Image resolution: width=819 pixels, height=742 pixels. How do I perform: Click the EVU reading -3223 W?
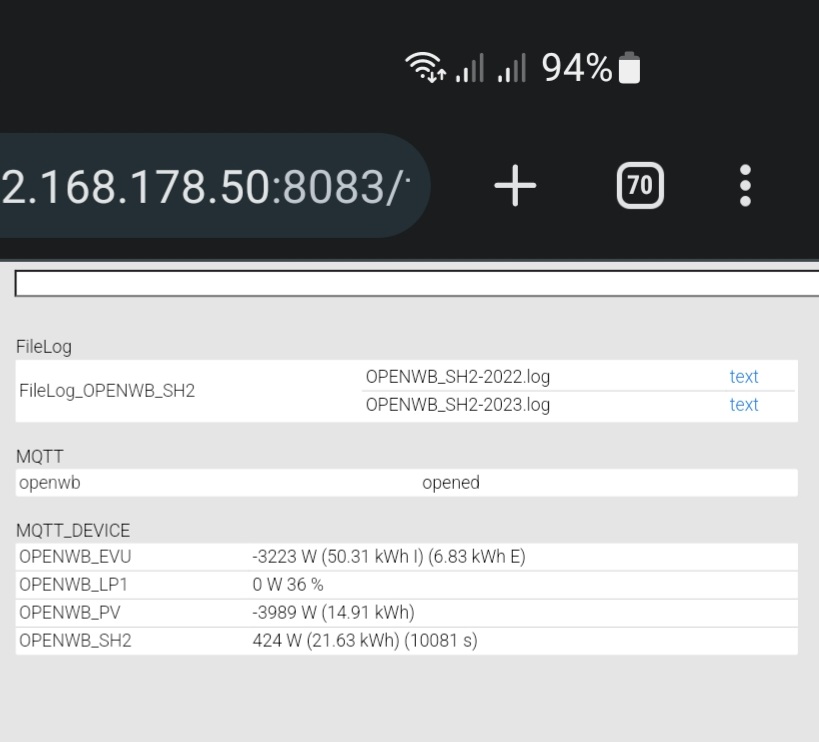point(389,557)
